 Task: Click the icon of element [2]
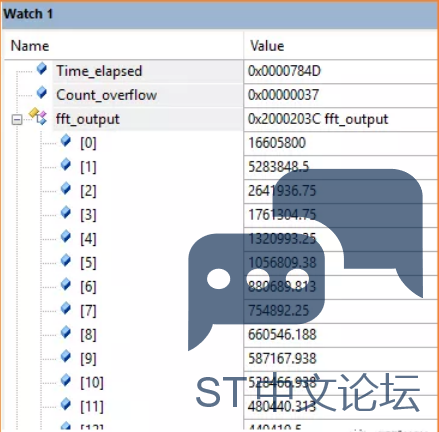pyautogui.click(x=66, y=189)
